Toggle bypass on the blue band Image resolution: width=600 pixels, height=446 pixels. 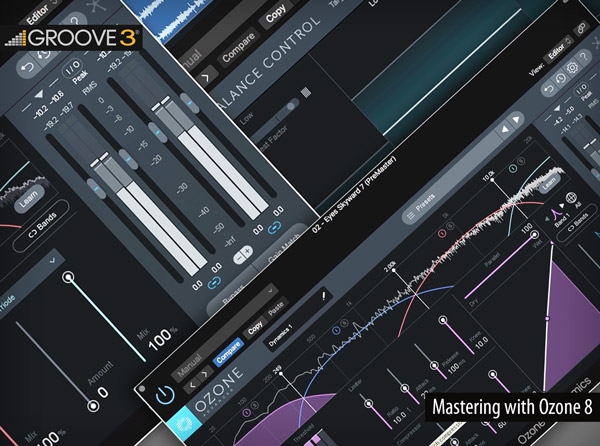(336, 330)
